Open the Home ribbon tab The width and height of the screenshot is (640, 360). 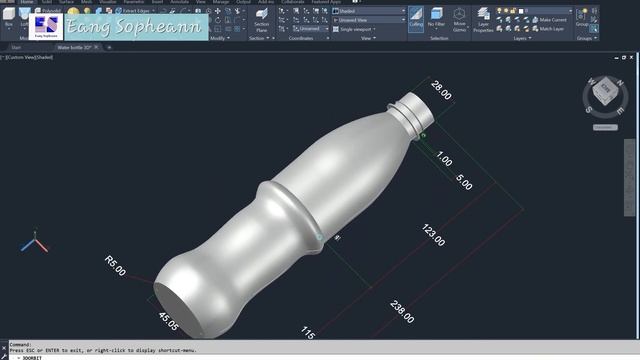coord(27,2)
